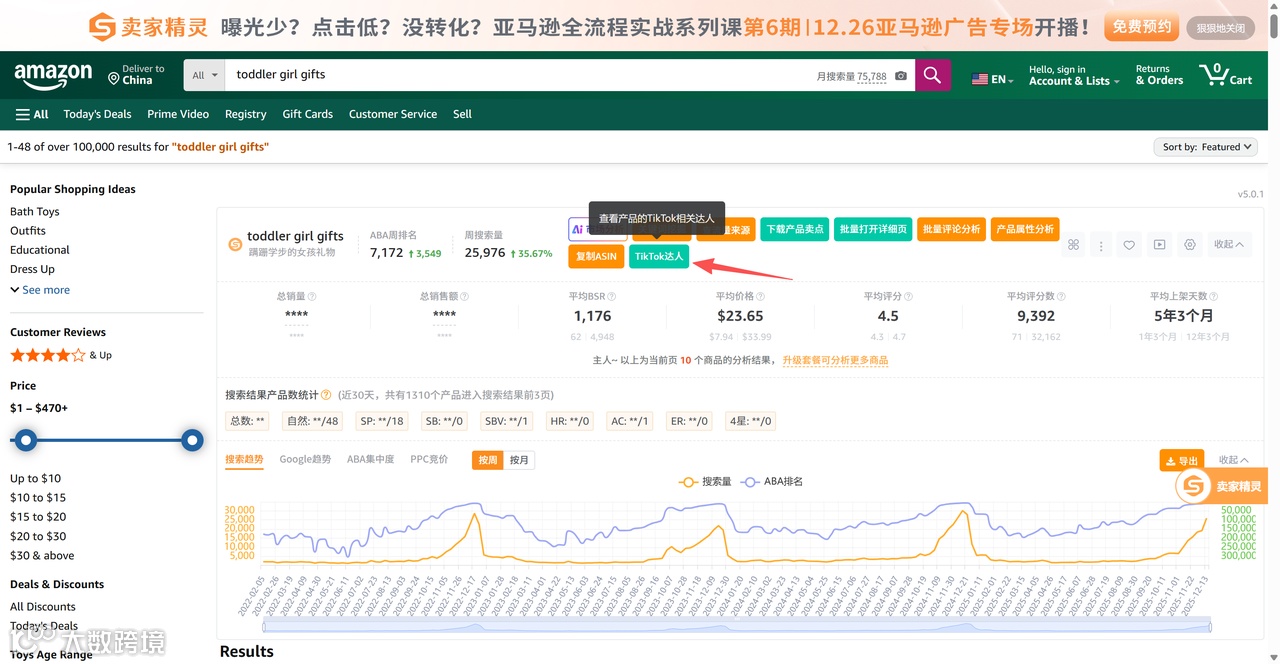Switch to the PPC竞价 tab
Image resolution: width=1280 pixels, height=664 pixels.
[x=429, y=460]
